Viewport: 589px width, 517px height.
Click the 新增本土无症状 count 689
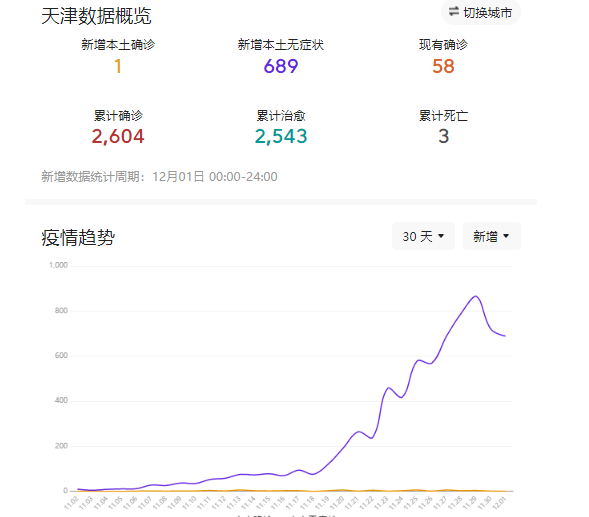[x=281, y=67]
